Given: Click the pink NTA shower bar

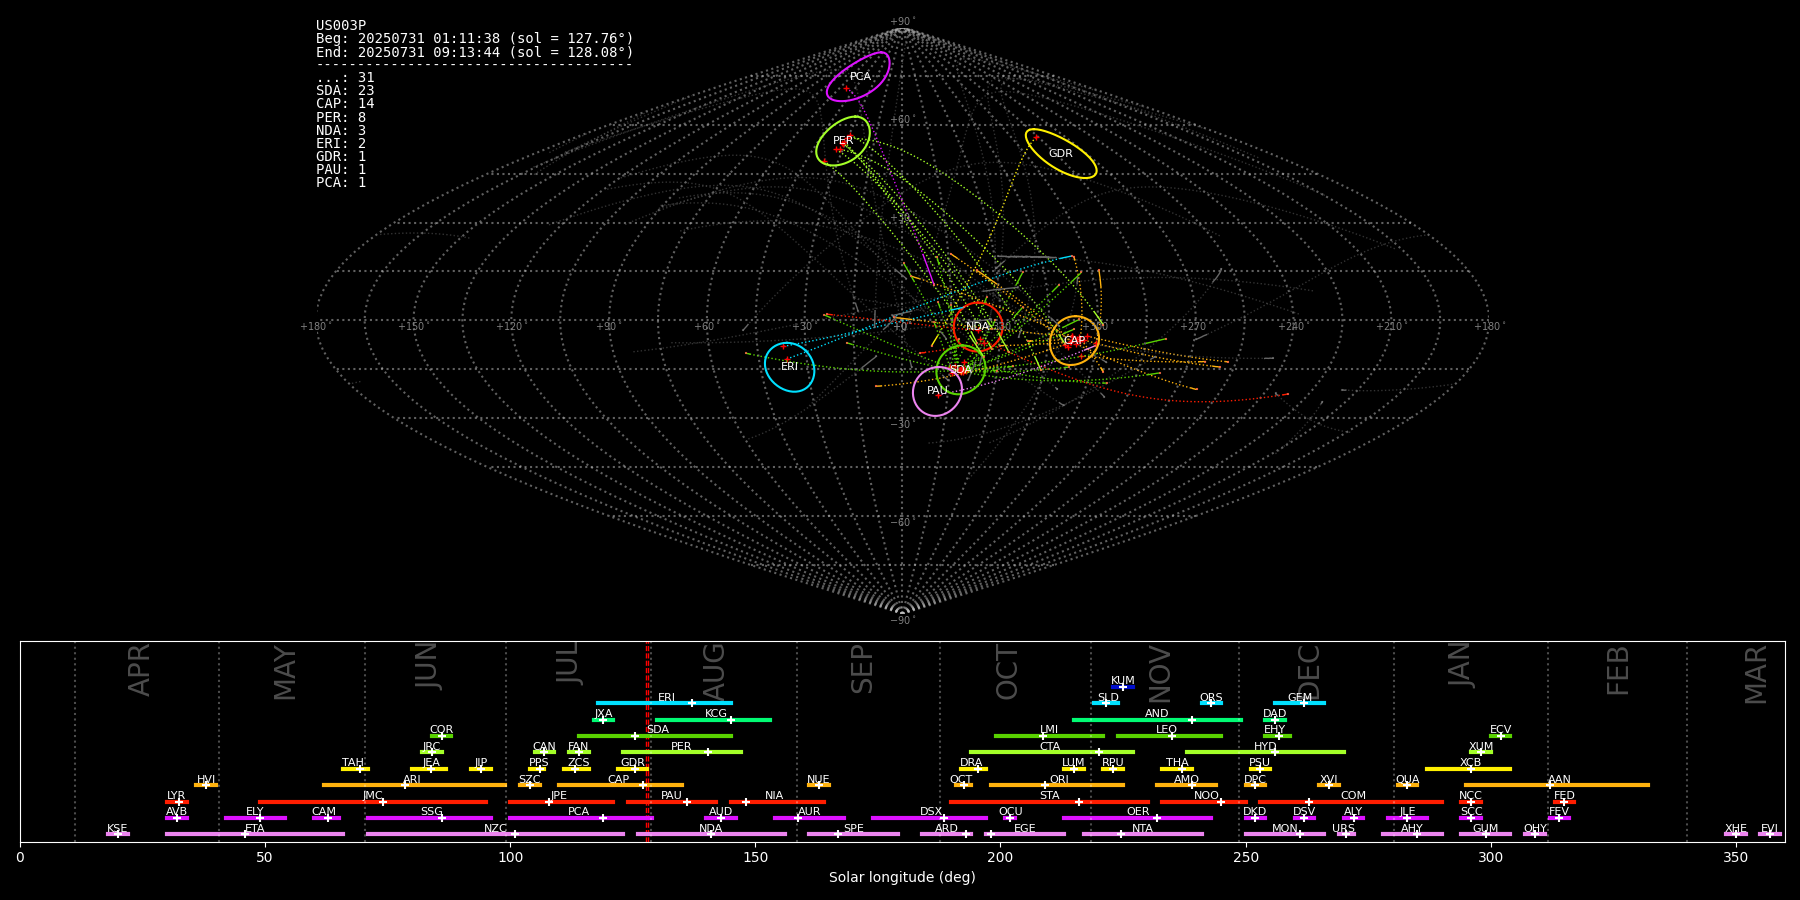Looking at the screenshot, I should (1142, 834).
